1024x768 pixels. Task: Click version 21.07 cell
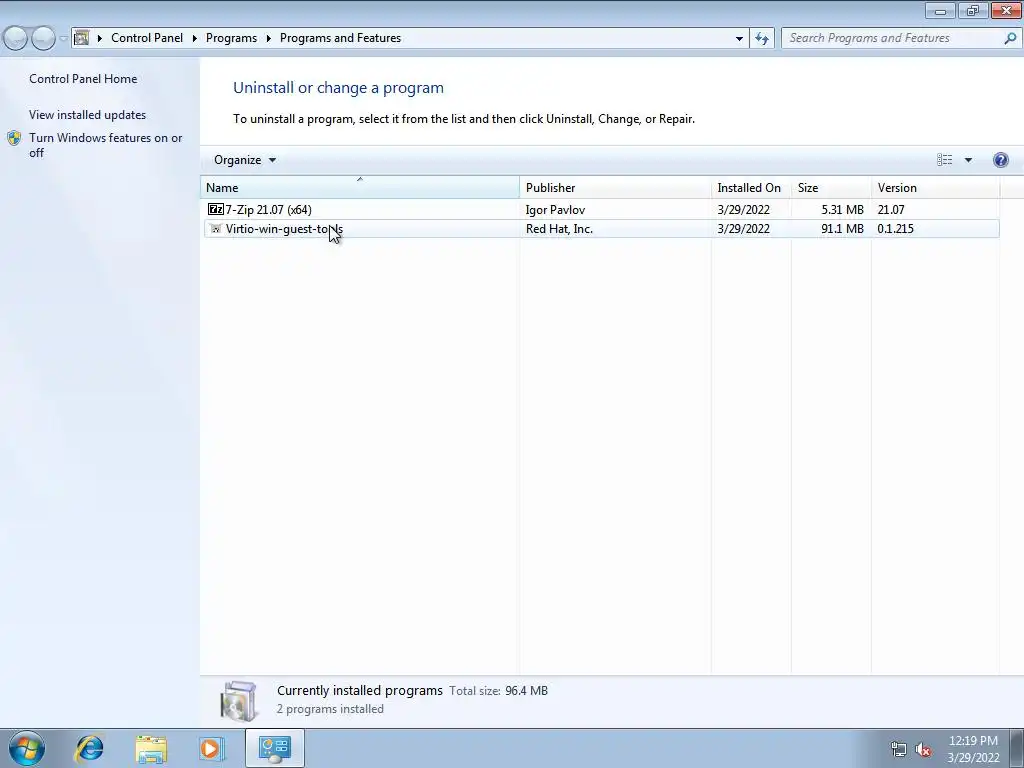click(891, 210)
